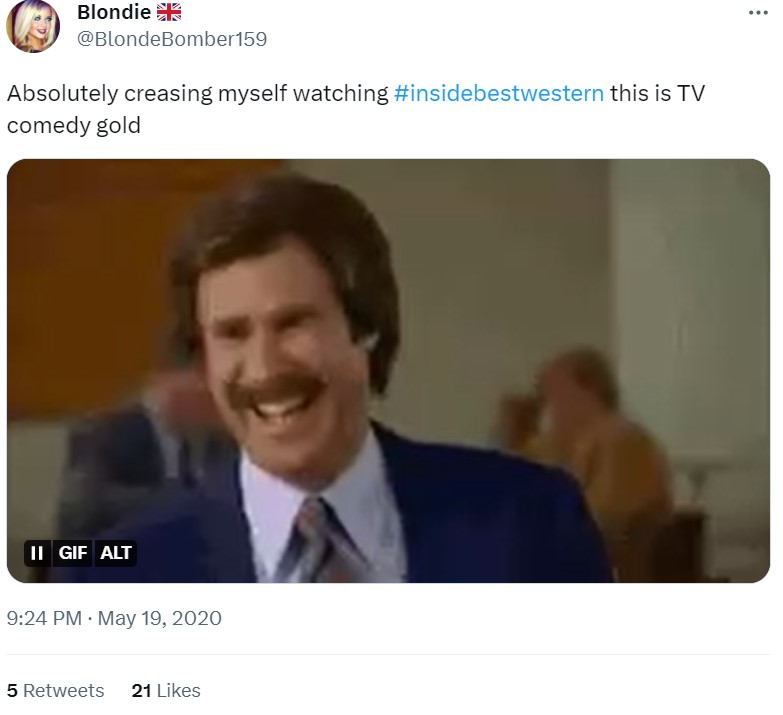The image size is (783, 715).
Task: Click the Blondie display name
Action: [x=113, y=13]
